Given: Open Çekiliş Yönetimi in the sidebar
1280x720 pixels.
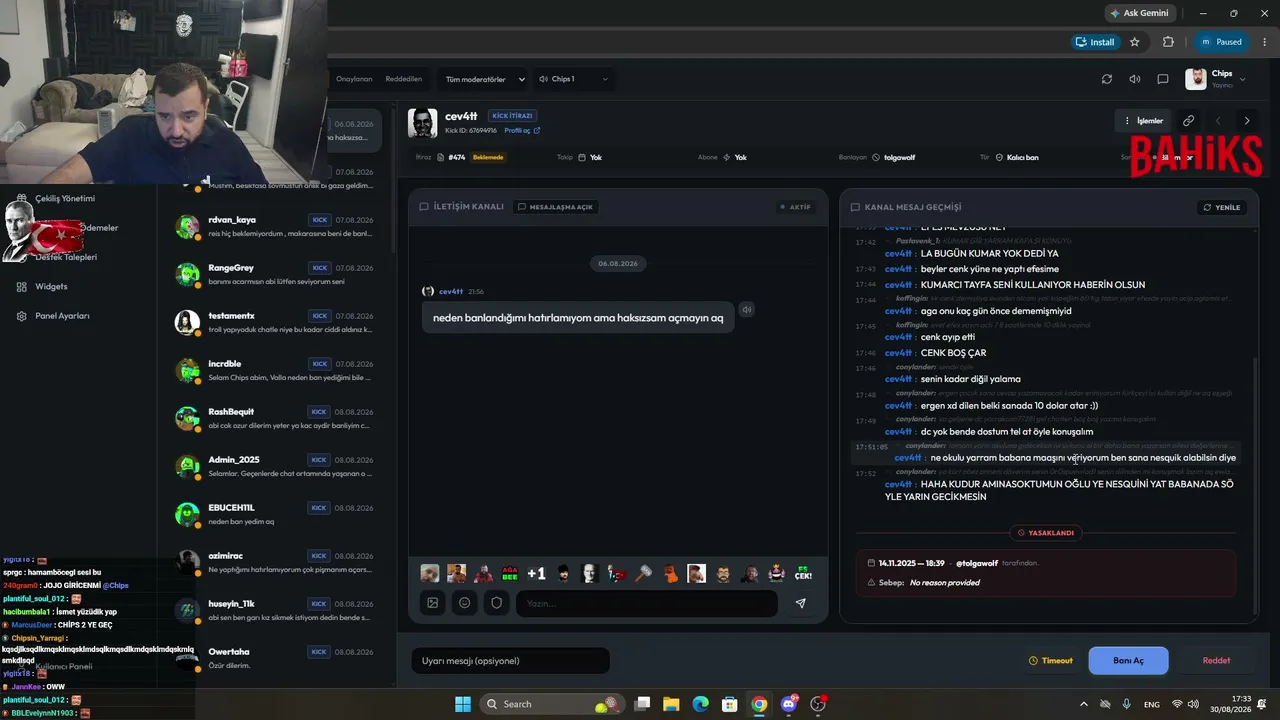Looking at the screenshot, I should (65, 198).
